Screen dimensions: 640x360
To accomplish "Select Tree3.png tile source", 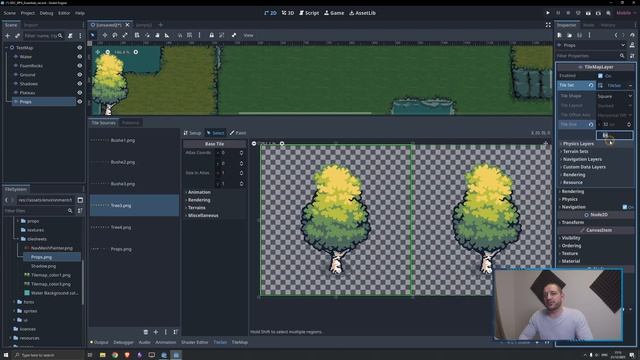I will point(134,205).
